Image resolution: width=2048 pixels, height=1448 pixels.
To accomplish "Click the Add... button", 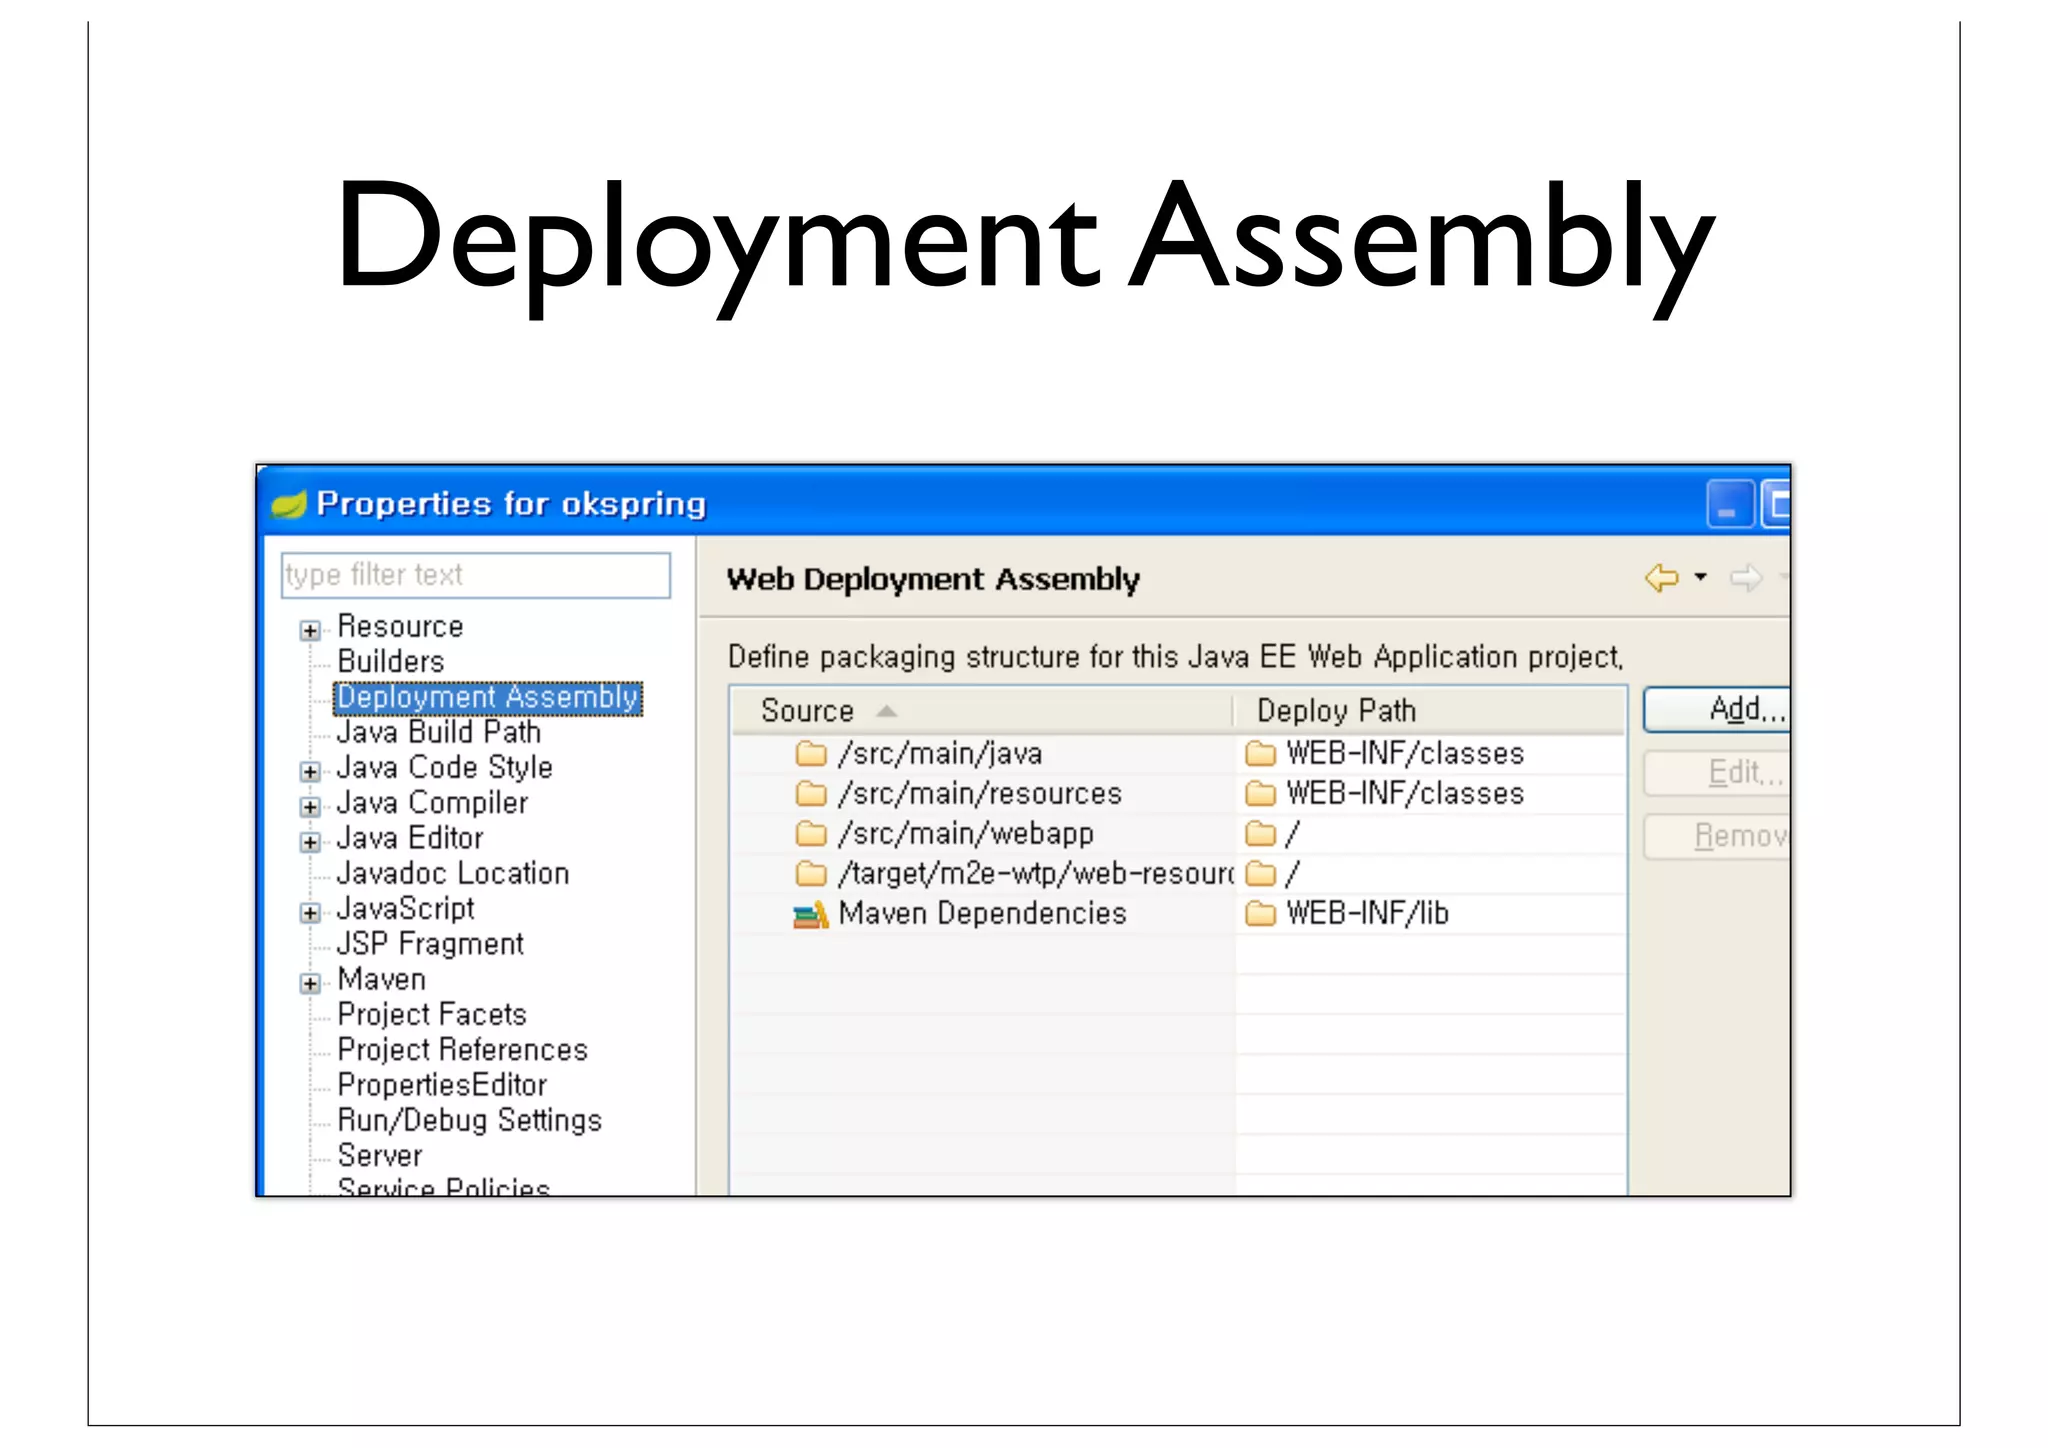I will [x=1717, y=709].
